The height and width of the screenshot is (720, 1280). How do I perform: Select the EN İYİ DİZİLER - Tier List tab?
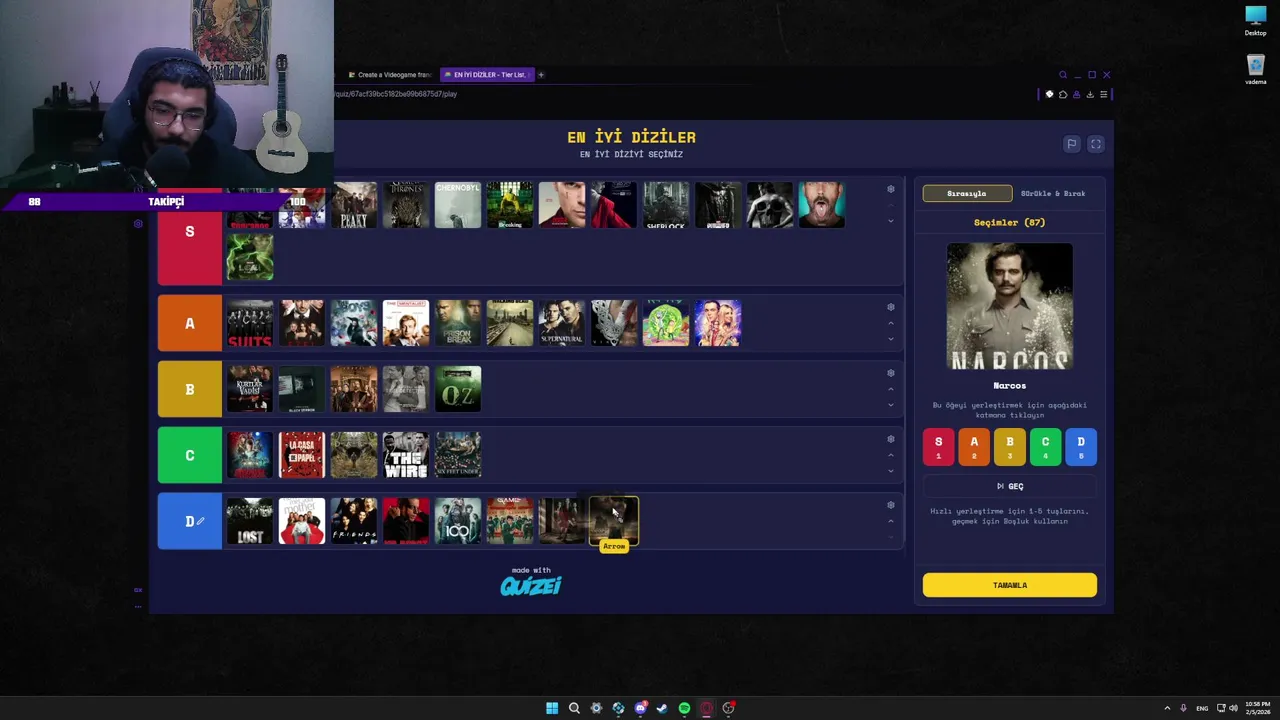(x=488, y=74)
